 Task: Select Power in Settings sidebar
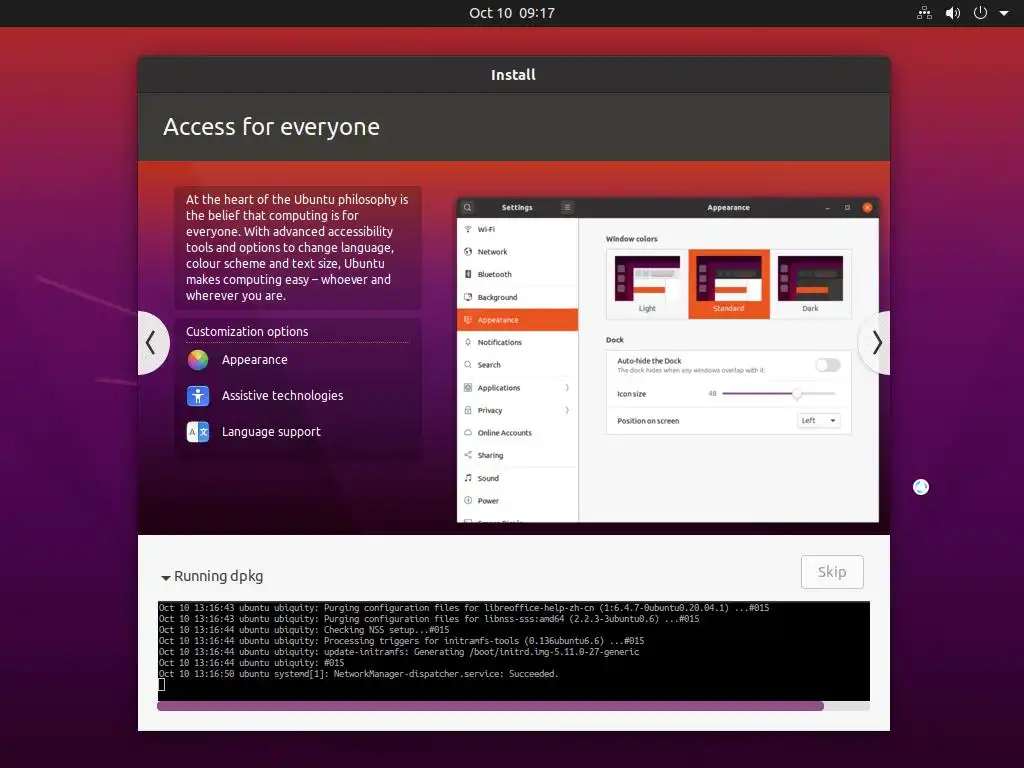pos(517,501)
